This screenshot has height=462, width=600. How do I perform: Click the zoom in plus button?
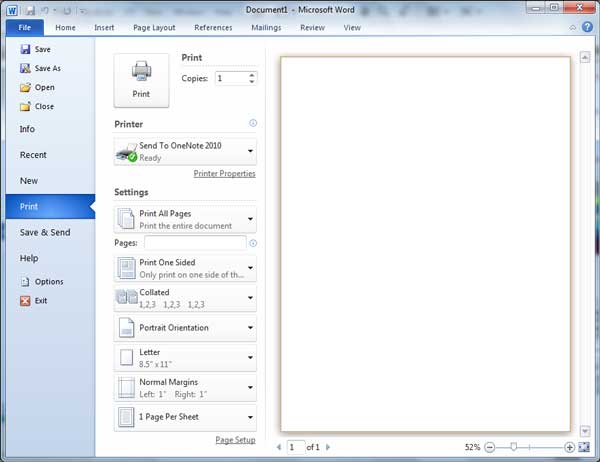click(x=569, y=447)
